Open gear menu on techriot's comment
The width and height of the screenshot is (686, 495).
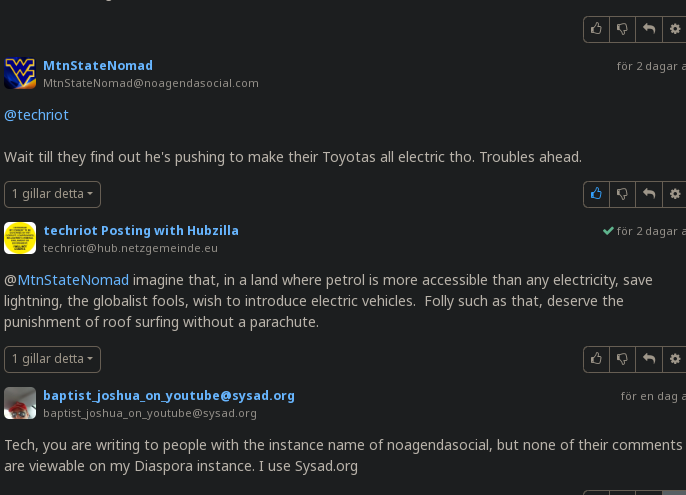675,359
